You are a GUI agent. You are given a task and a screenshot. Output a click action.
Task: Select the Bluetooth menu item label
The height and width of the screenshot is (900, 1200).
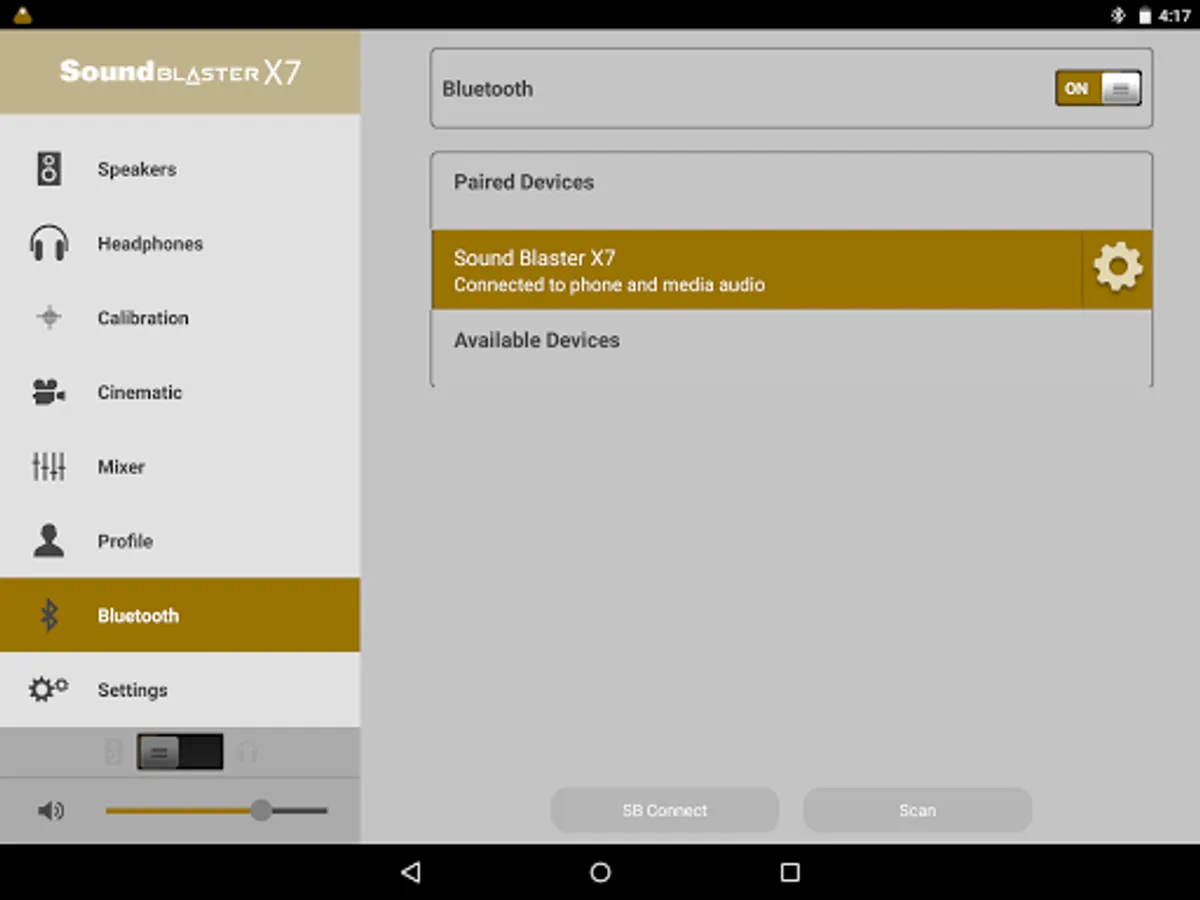(138, 615)
